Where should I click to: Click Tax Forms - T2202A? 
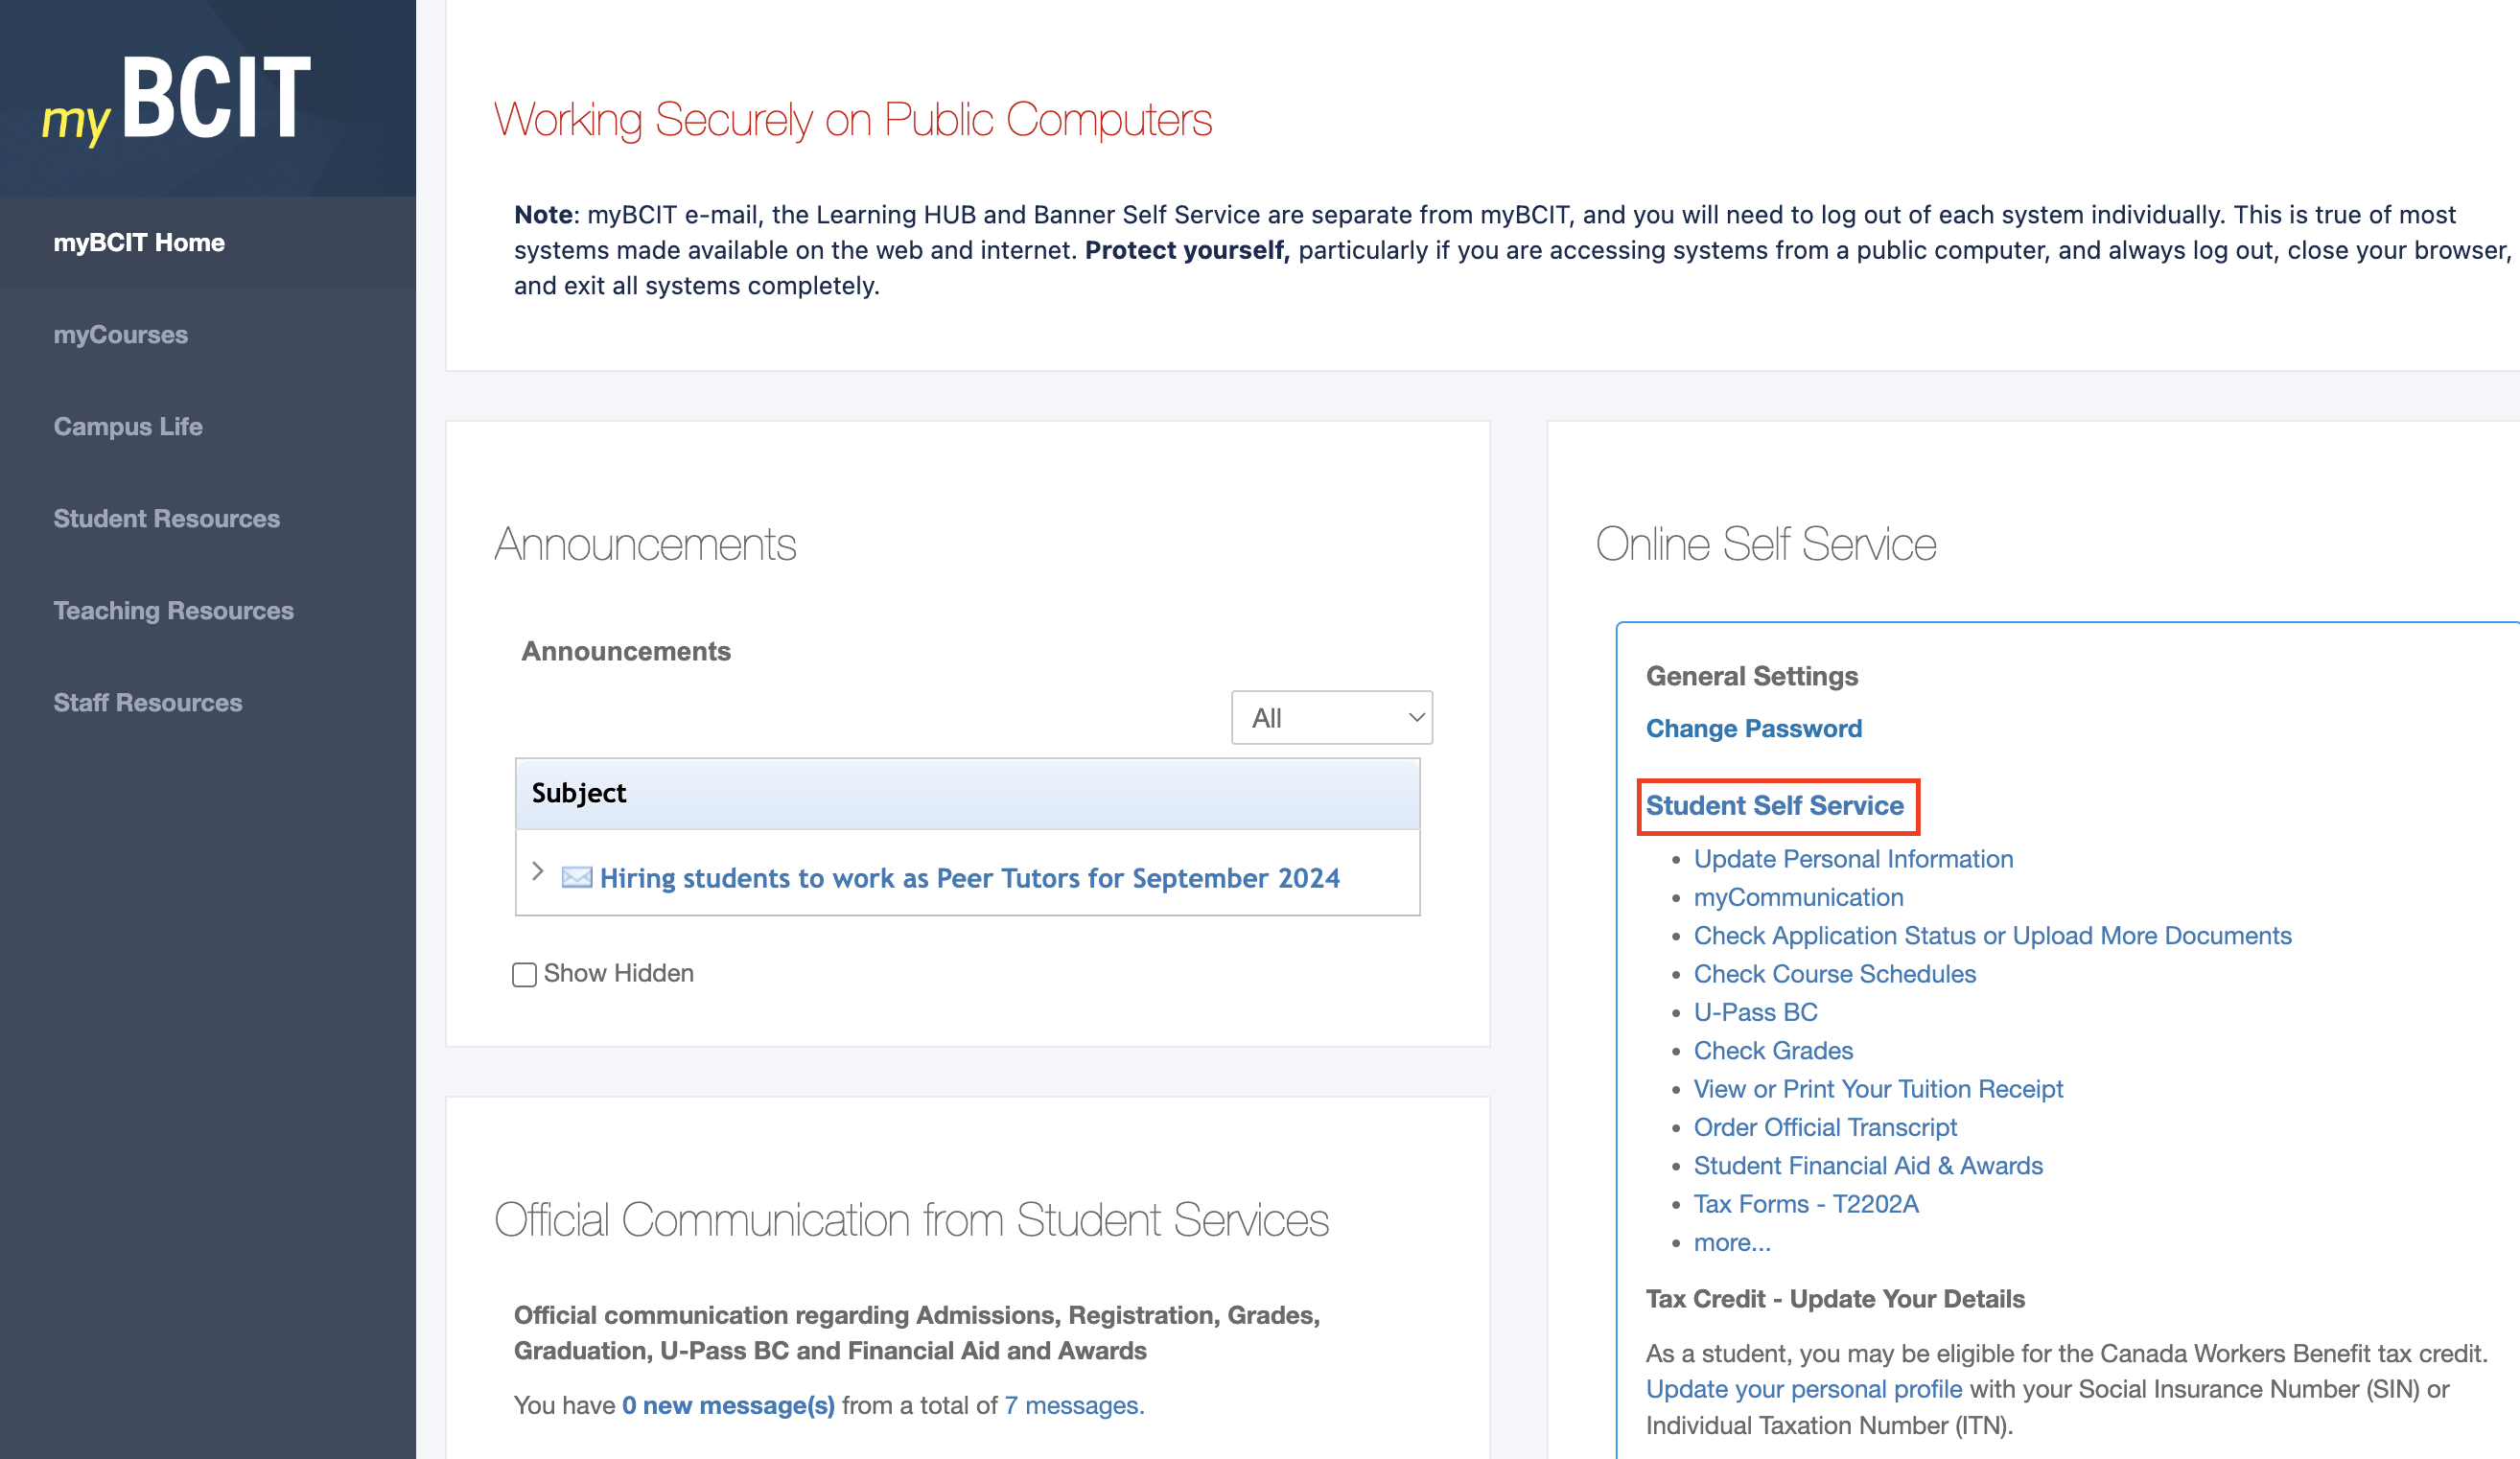(x=1806, y=1204)
